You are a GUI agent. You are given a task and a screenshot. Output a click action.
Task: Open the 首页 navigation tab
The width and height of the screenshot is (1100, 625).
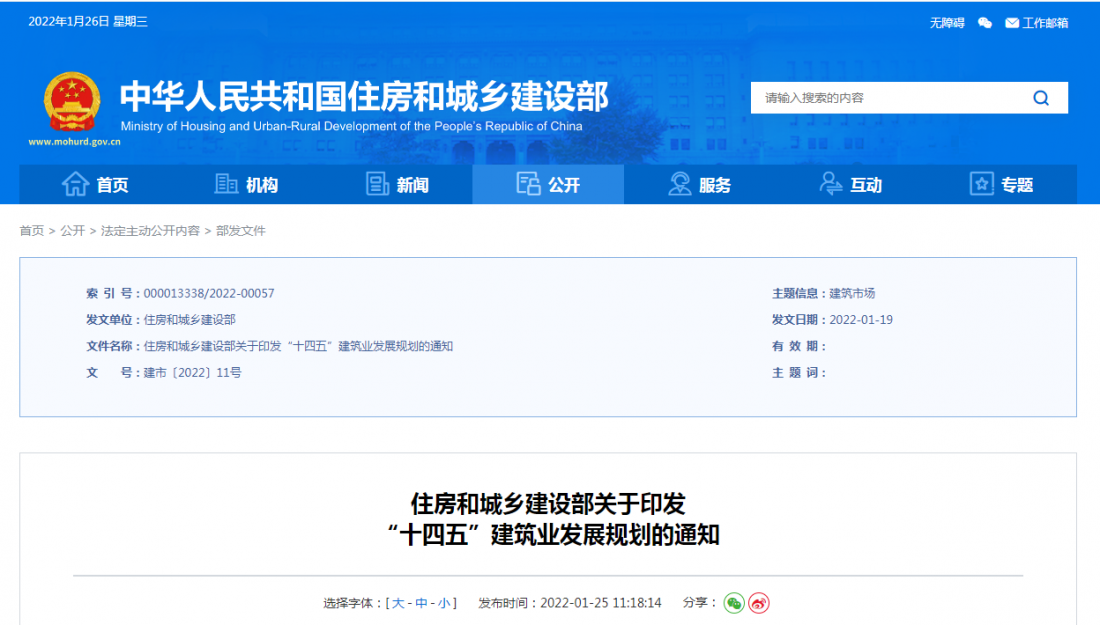(95, 184)
